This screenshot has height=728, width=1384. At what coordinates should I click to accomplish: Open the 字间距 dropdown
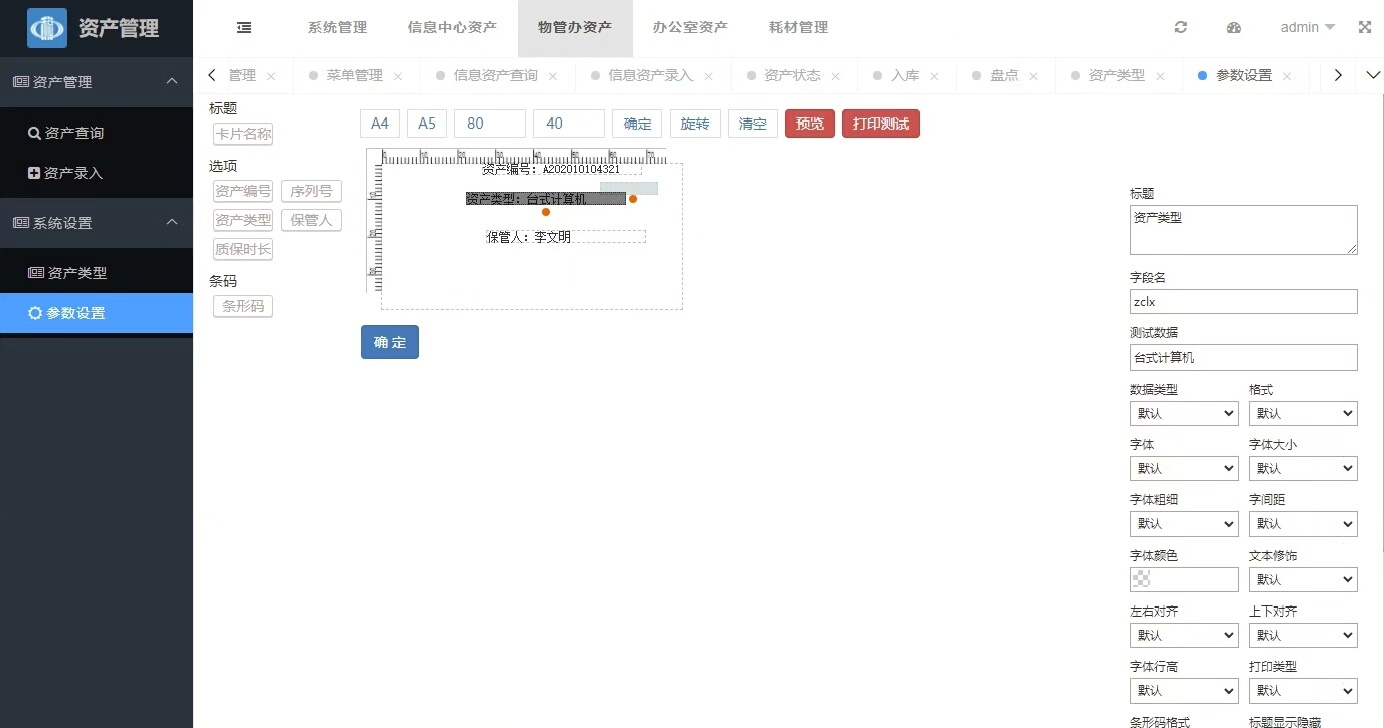(x=1303, y=523)
